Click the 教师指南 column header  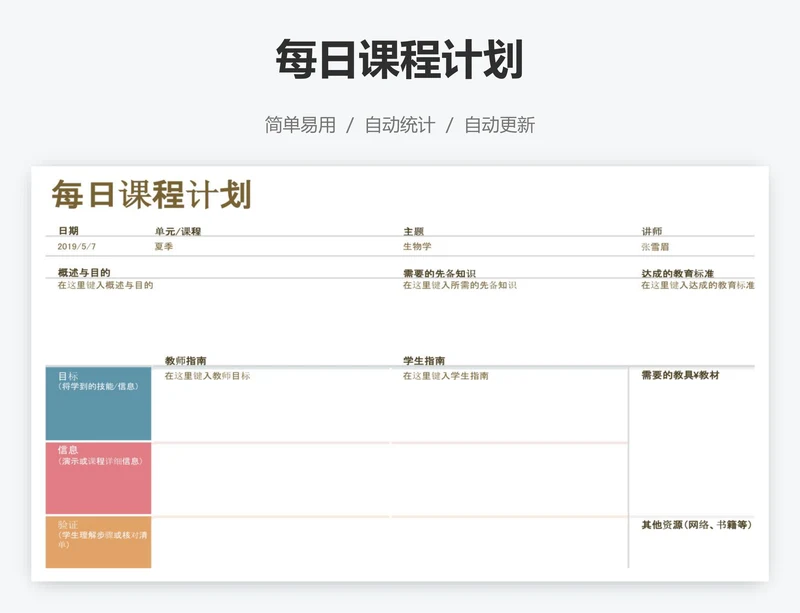click(186, 361)
